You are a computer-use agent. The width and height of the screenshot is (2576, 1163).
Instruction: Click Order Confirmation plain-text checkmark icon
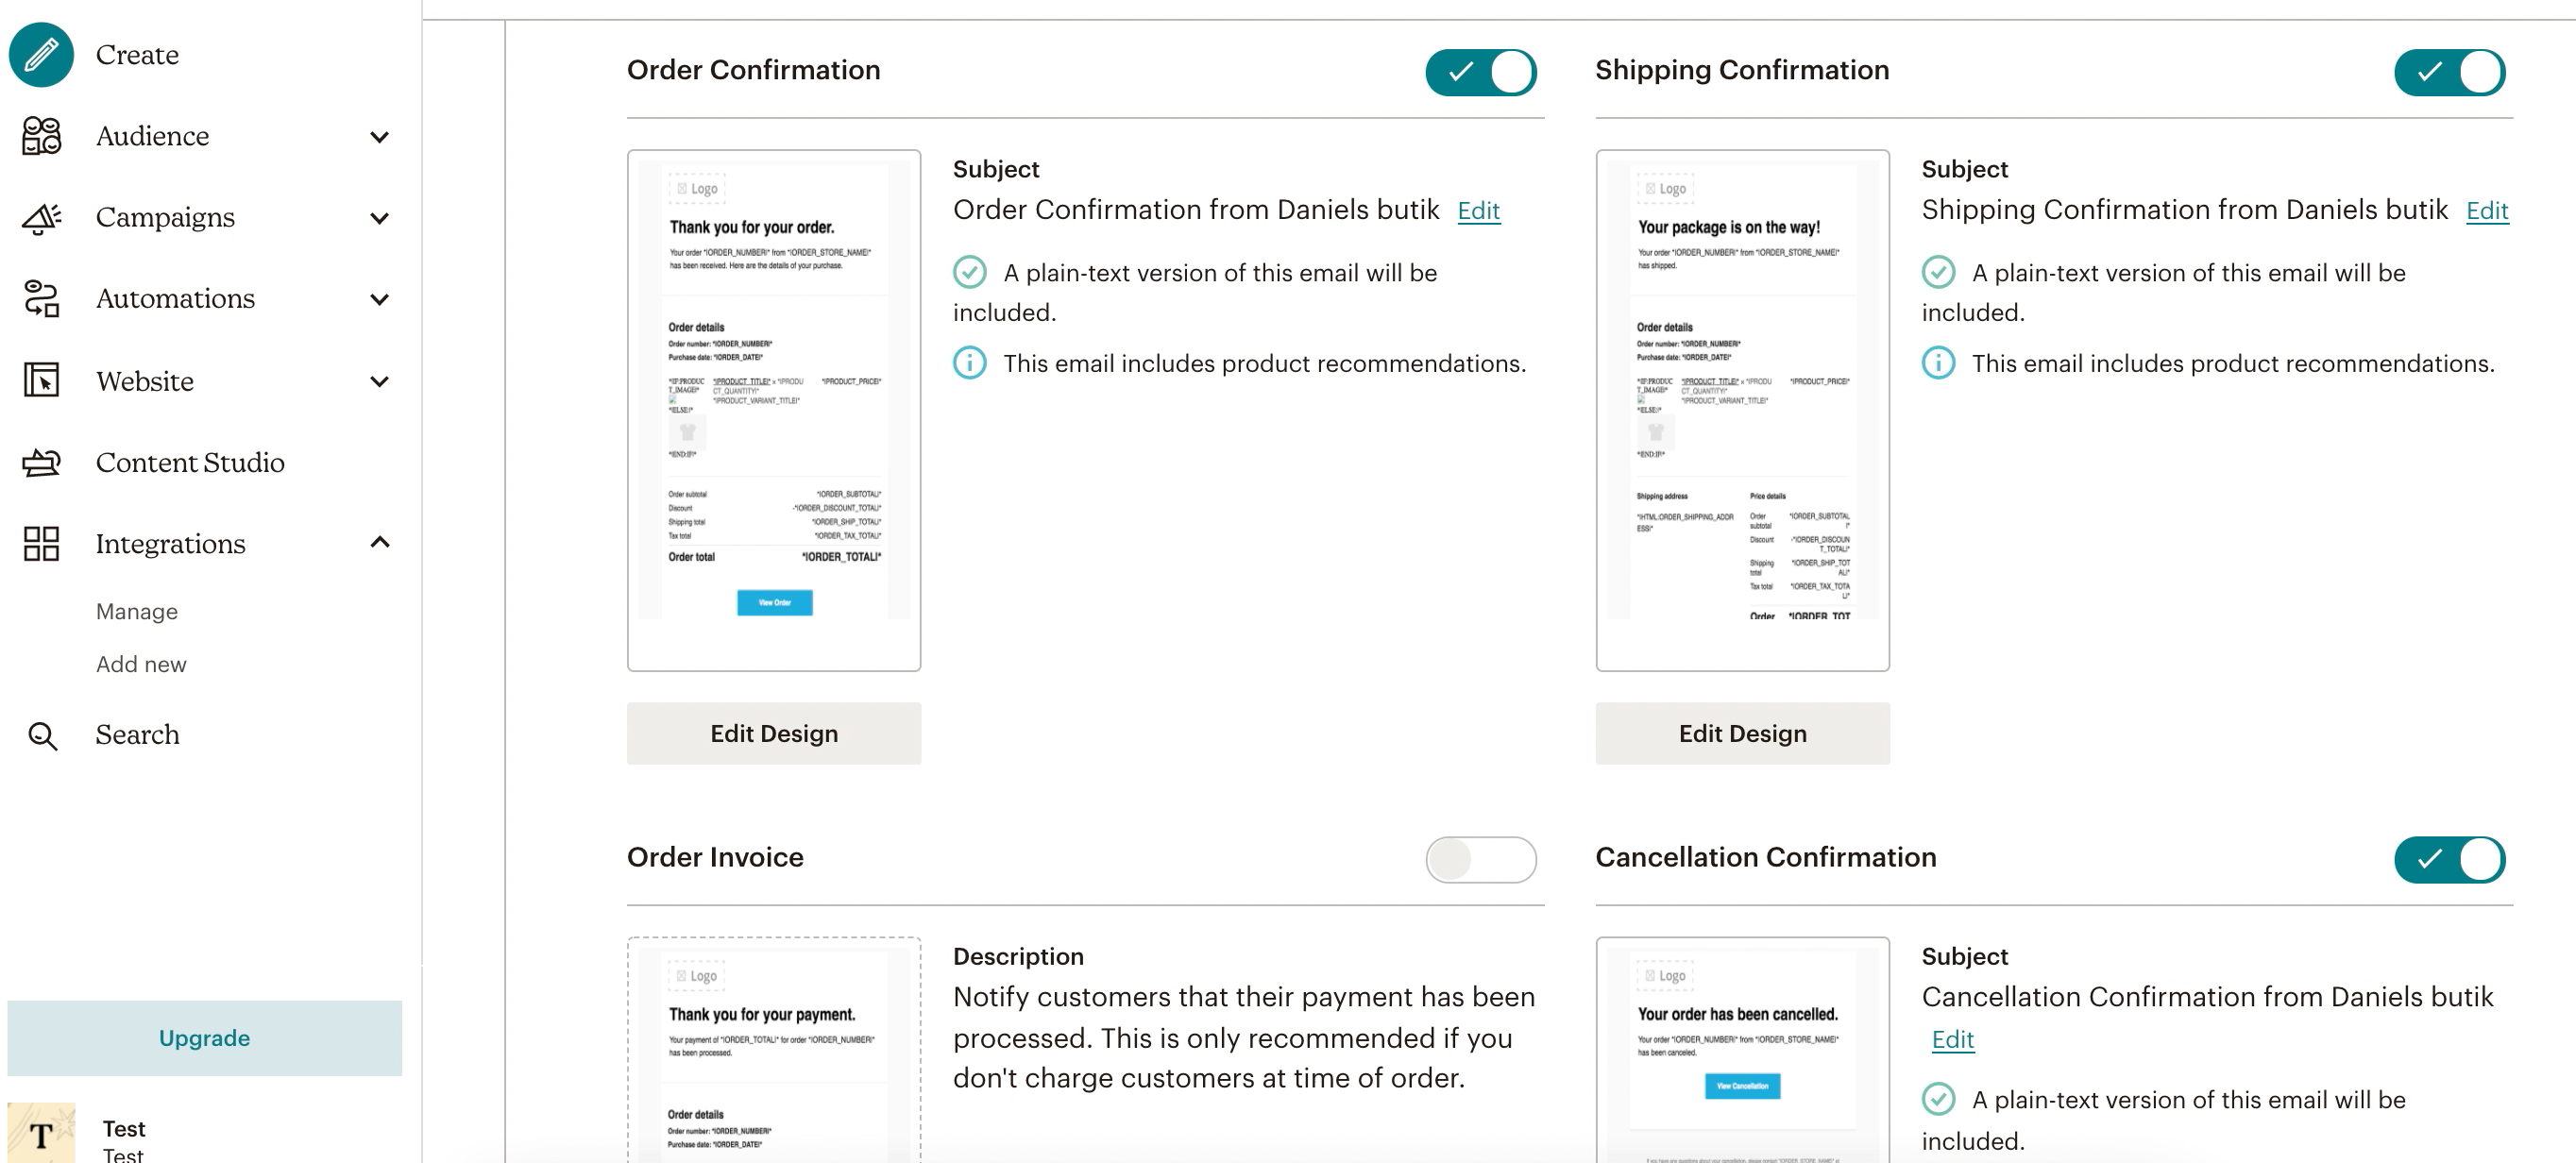pyautogui.click(x=969, y=272)
